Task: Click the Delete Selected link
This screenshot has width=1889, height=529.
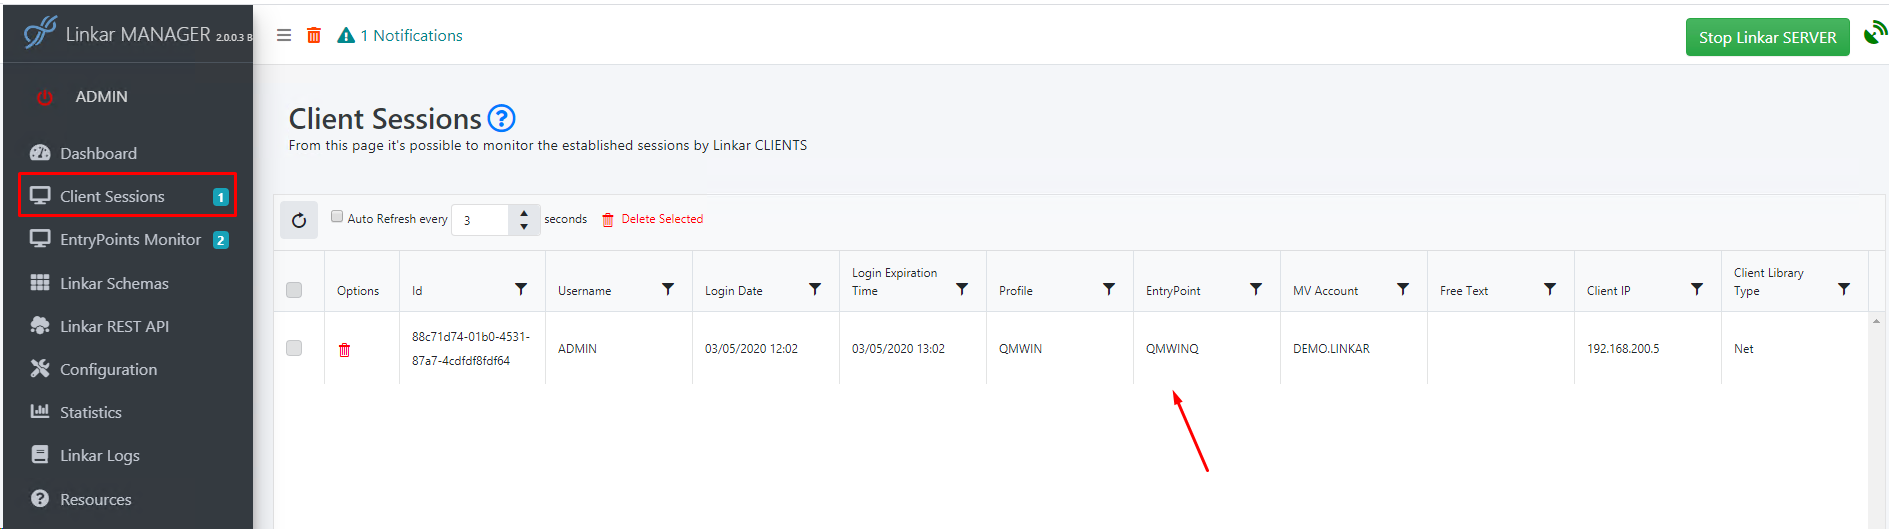Action: (x=662, y=219)
